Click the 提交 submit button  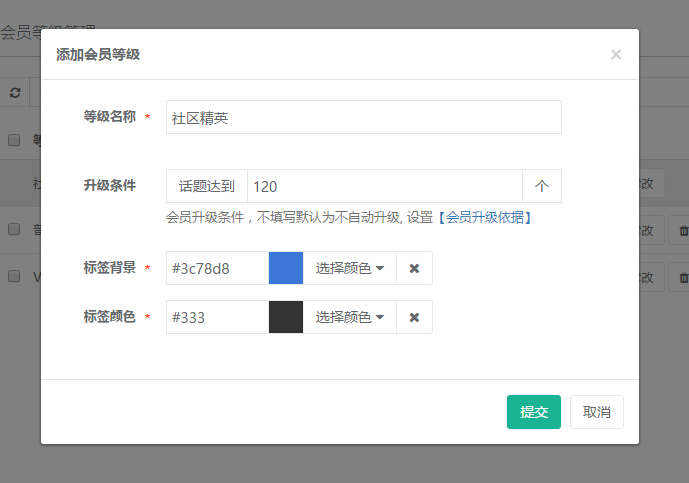point(534,412)
